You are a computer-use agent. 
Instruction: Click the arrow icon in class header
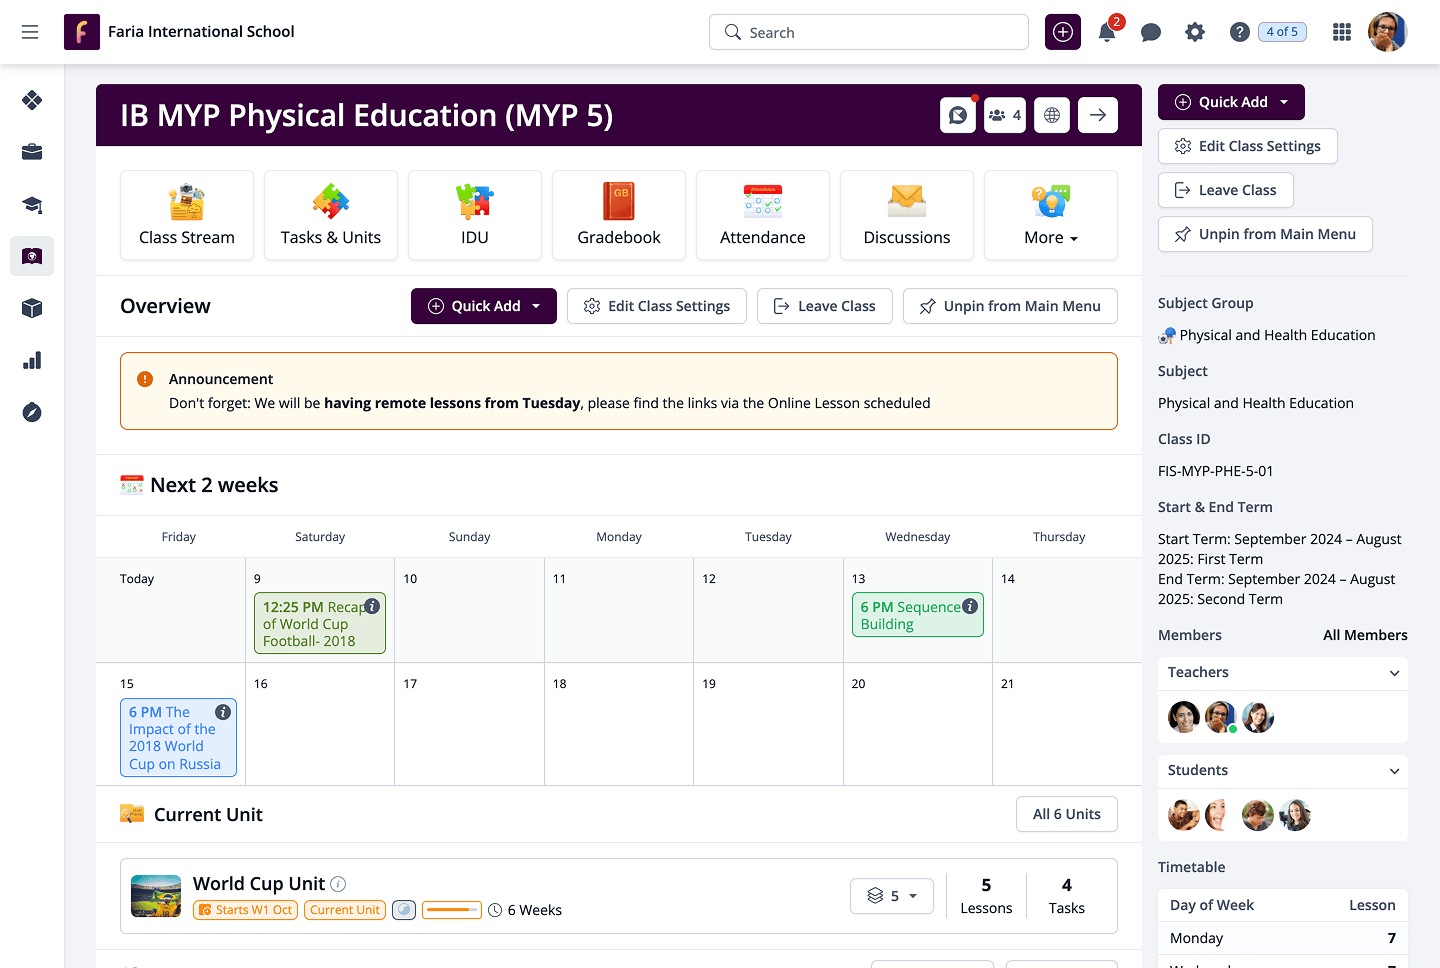tap(1098, 115)
